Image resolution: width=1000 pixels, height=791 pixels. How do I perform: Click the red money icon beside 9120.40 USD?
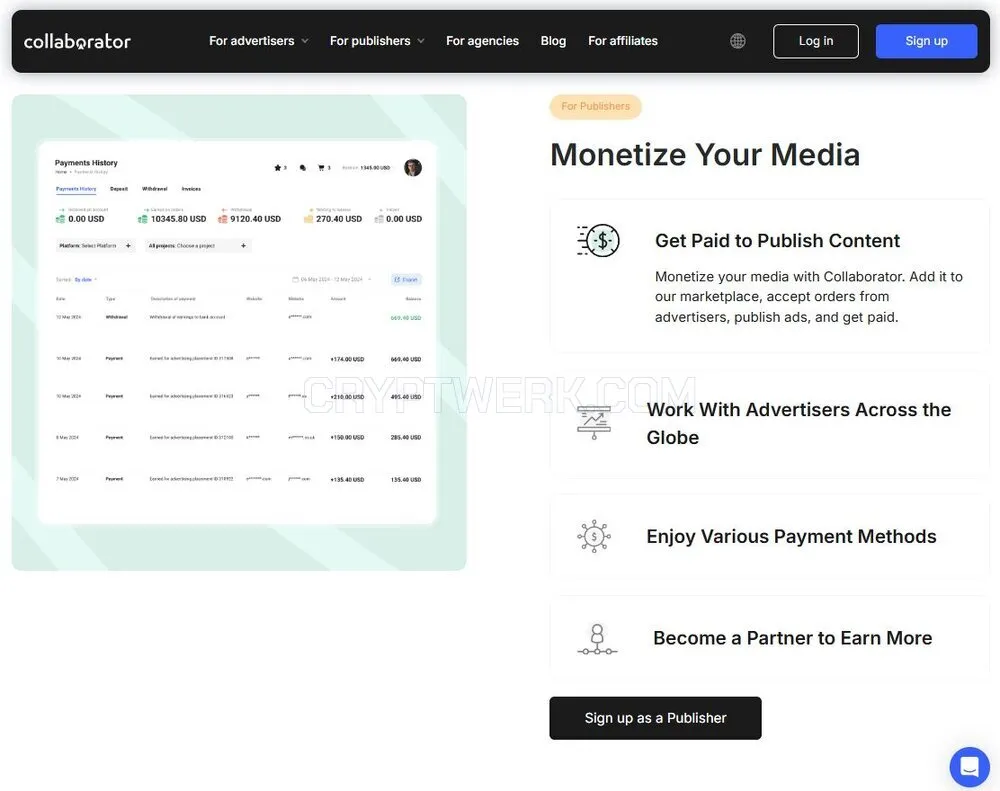[223, 219]
